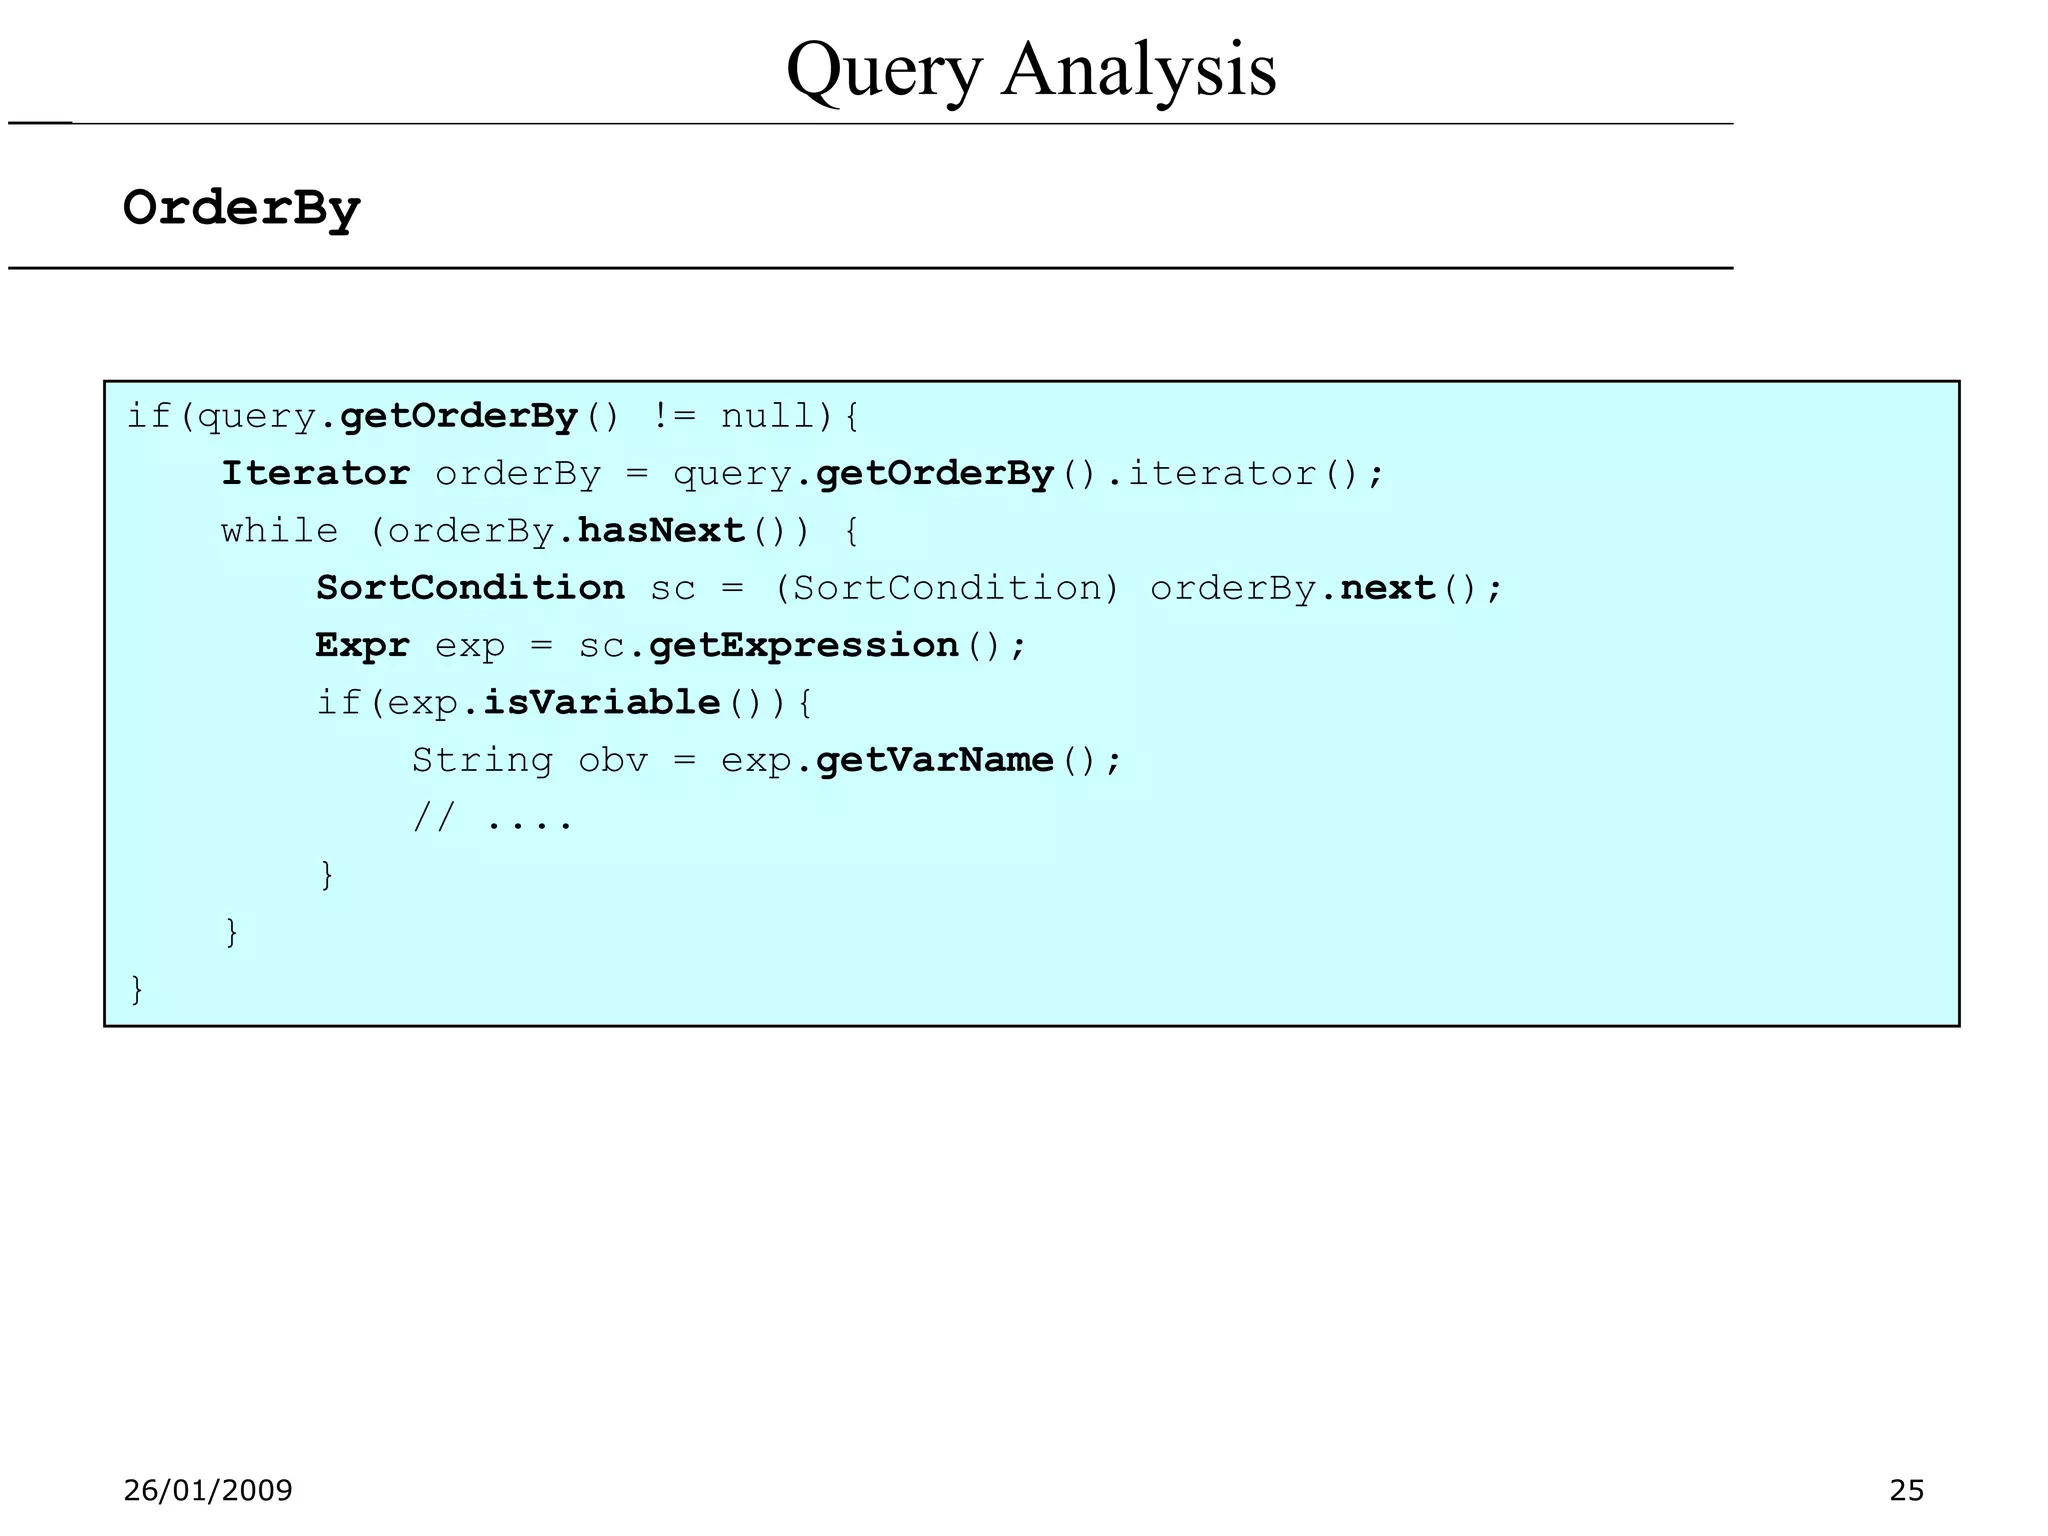
Task: Click the 'if(exp.isVariable()){' code line
Action: [x=566, y=703]
